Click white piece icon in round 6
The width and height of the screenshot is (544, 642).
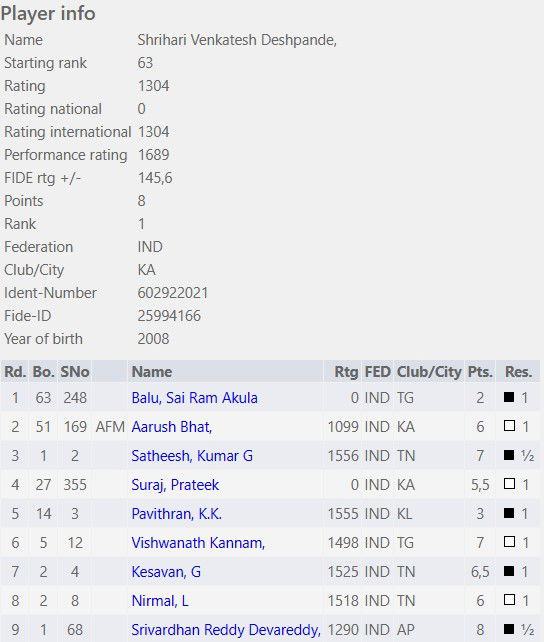point(509,542)
